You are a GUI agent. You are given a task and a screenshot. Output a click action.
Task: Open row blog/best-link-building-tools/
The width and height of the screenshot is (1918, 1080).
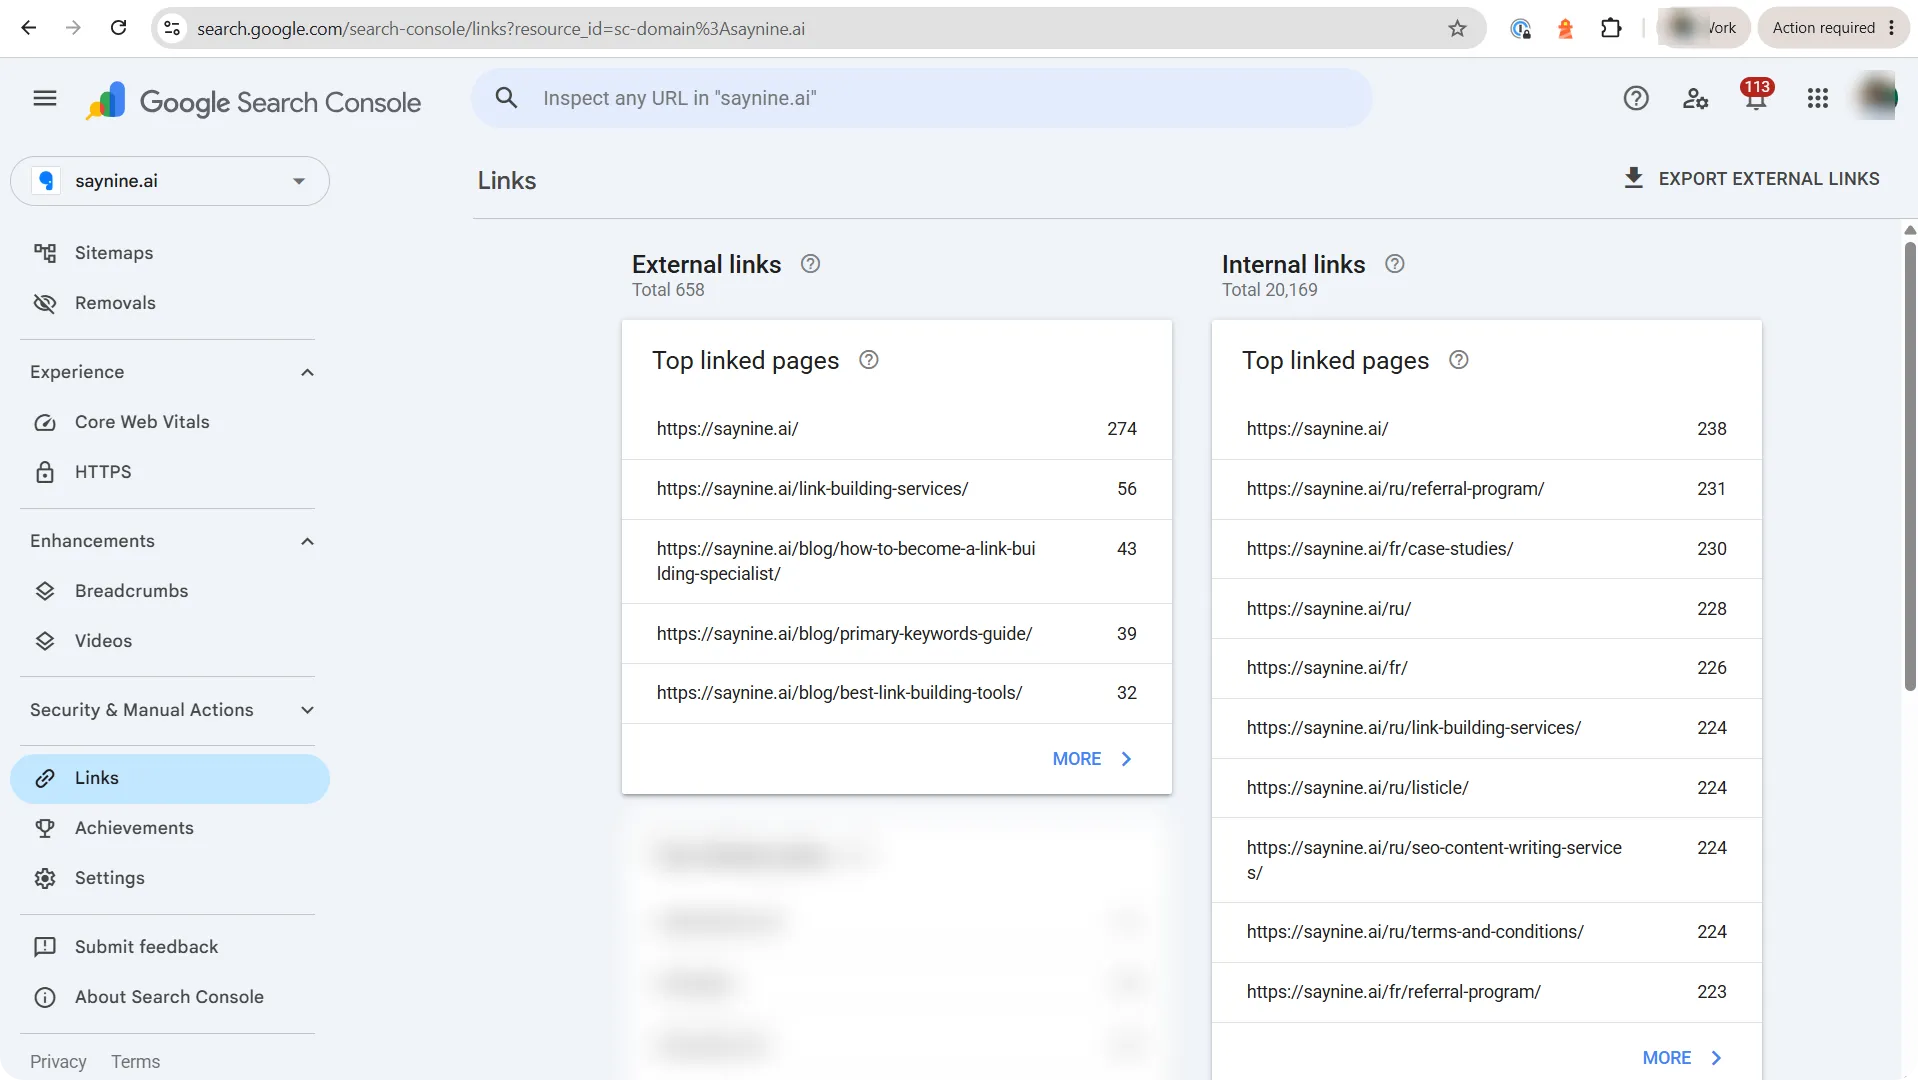(x=897, y=693)
